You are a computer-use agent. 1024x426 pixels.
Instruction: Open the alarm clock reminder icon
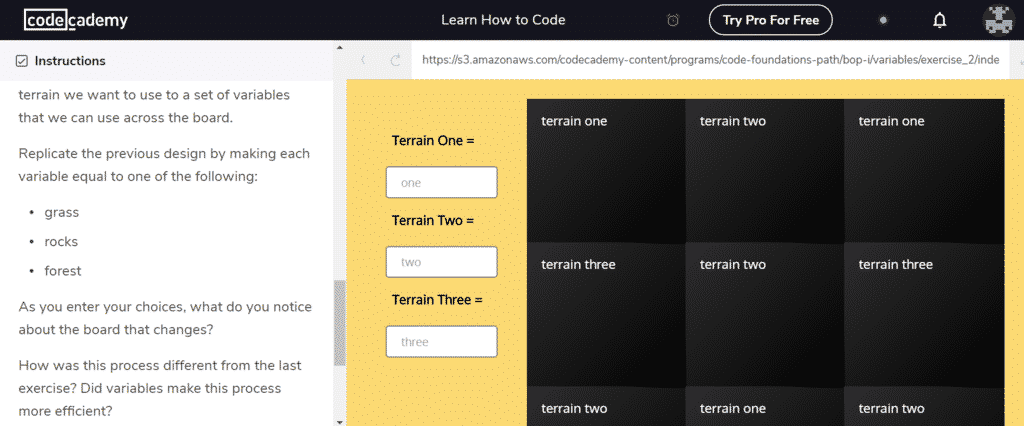(x=673, y=20)
